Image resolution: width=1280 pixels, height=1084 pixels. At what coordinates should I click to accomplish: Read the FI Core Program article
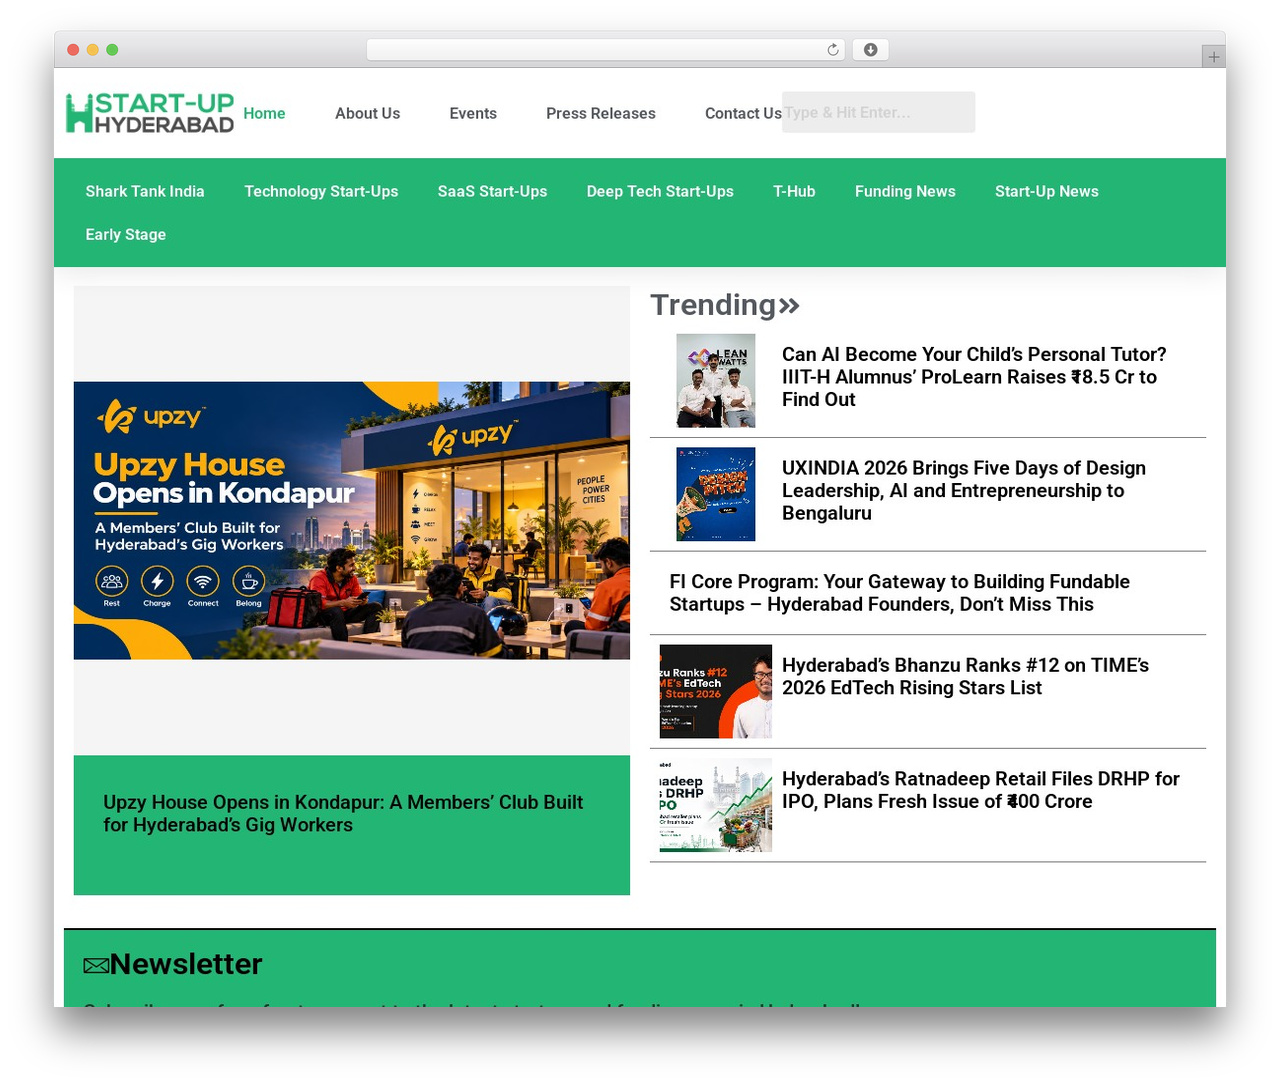click(900, 593)
